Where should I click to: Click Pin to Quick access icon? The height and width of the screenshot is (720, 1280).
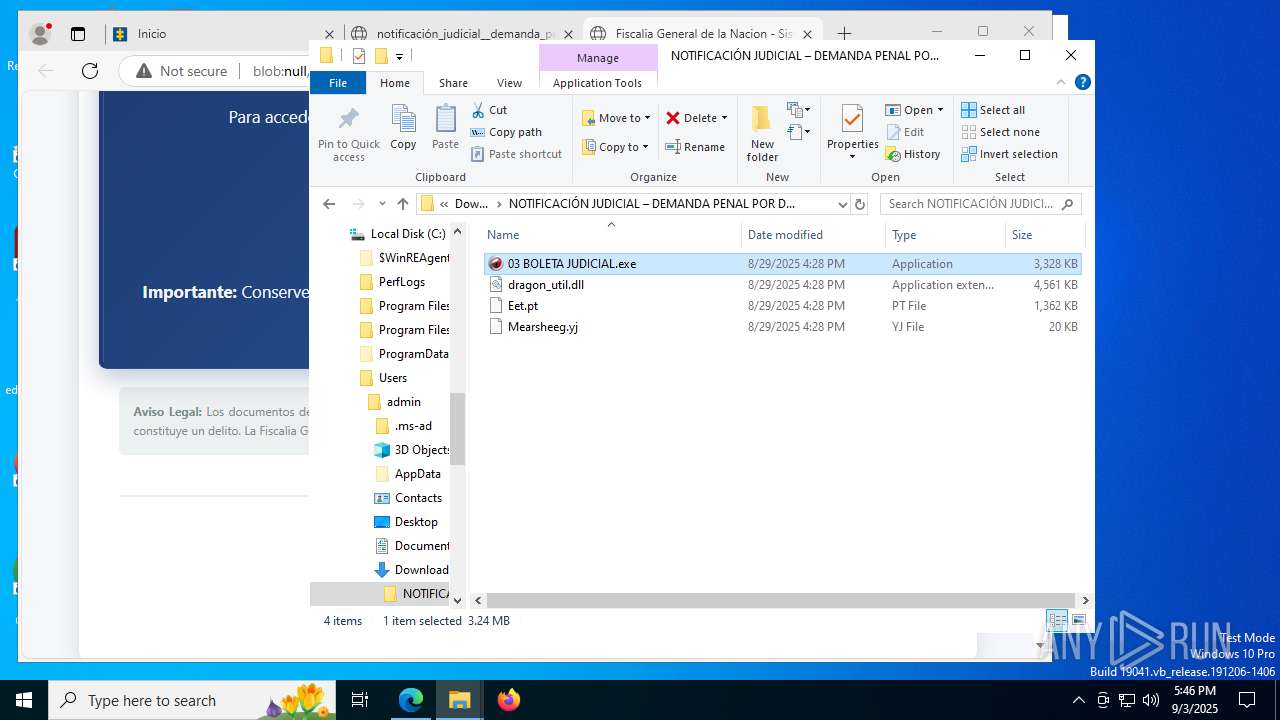point(349,119)
